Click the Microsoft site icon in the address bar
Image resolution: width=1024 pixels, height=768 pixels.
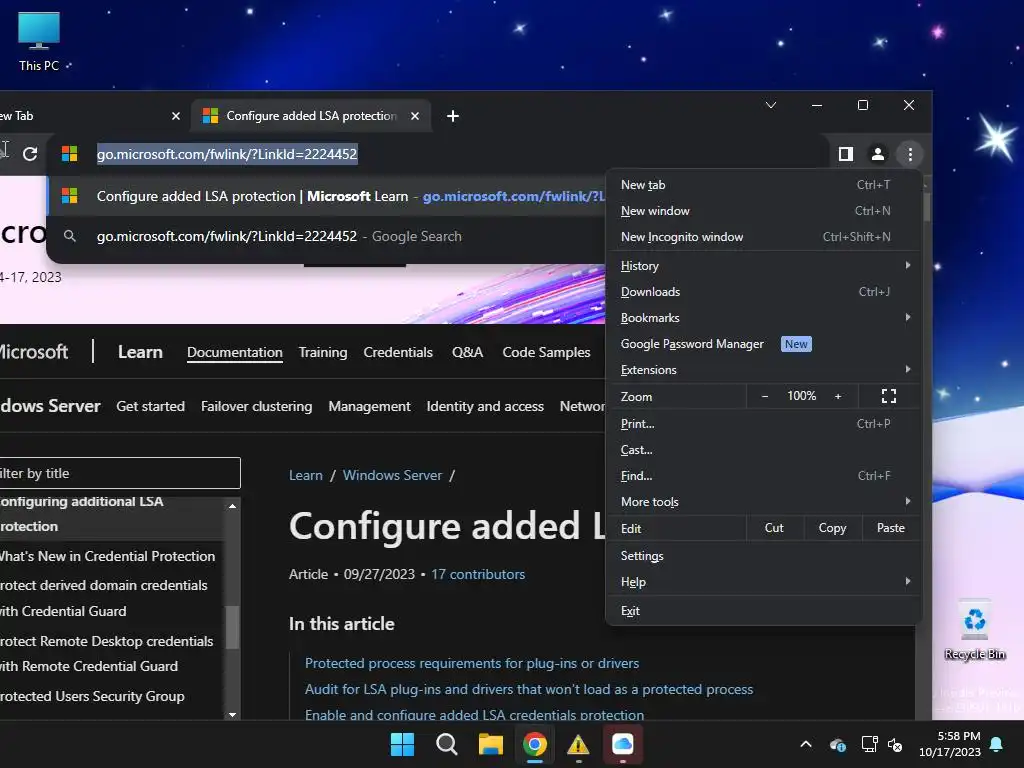(x=69, y=154)
